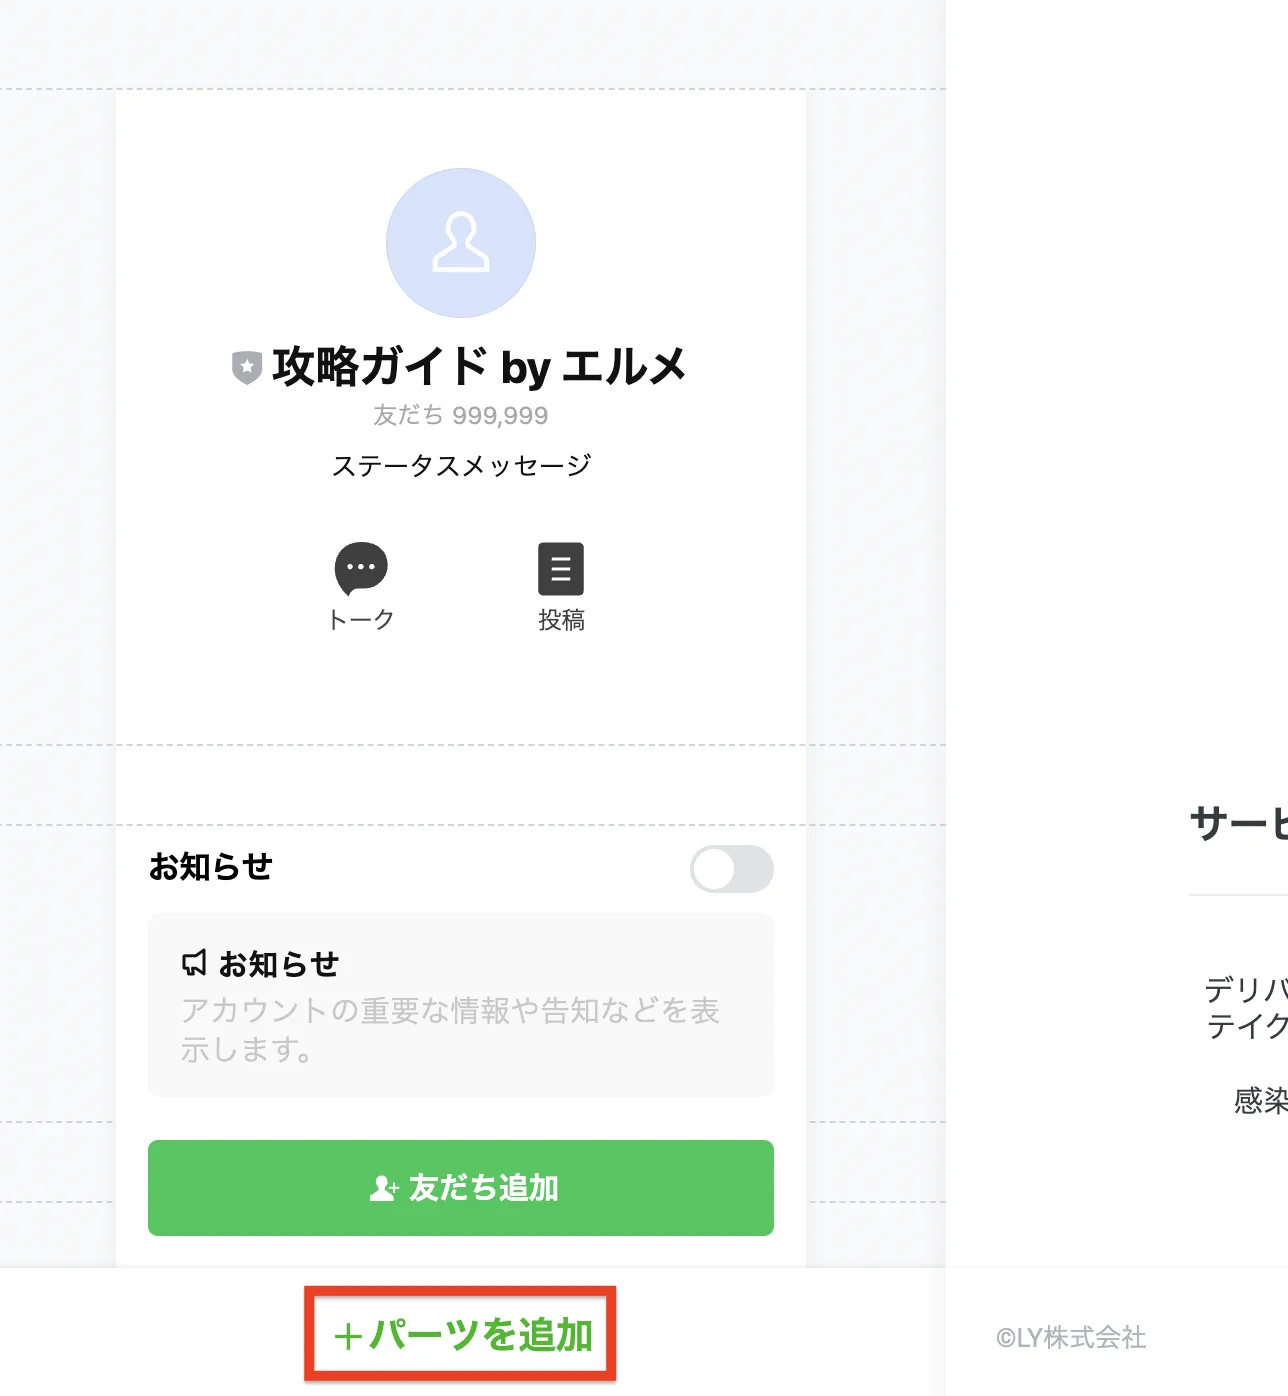Click the megaphone icon beside お知らせ

pyautogui.click(x=194, y=964)
